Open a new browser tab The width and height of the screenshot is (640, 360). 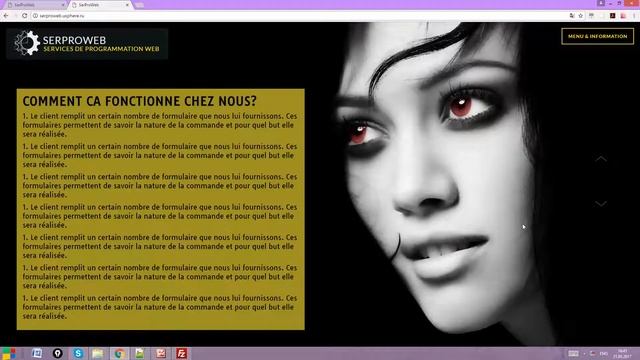pos(139,5)
